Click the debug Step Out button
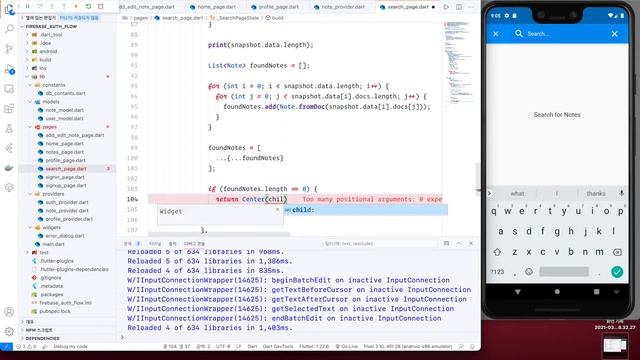The height and width of the screenshot is (360, 640). pos(64,7)
